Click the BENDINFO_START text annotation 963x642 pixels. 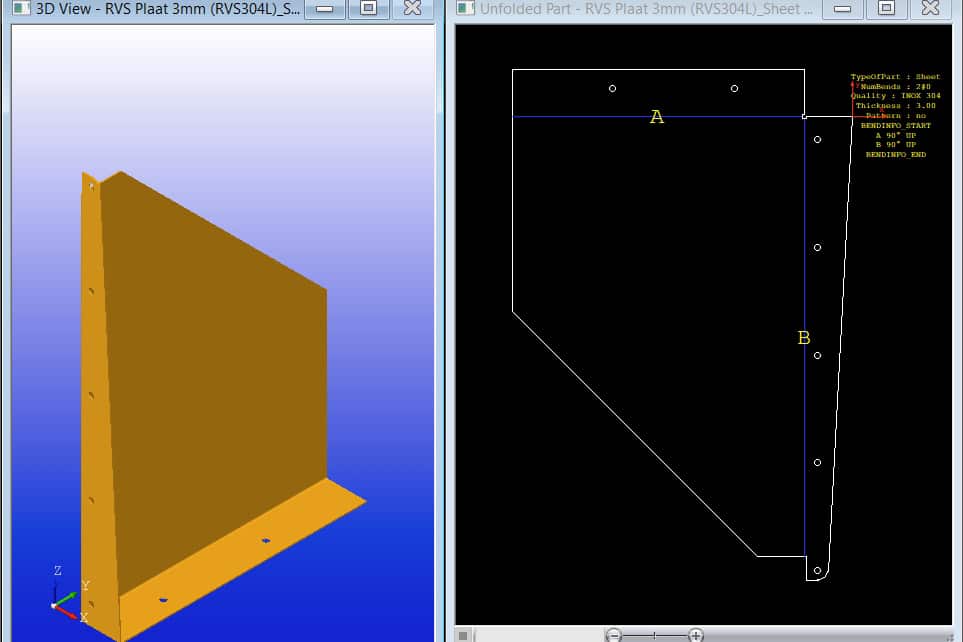[x=895, y=126]
